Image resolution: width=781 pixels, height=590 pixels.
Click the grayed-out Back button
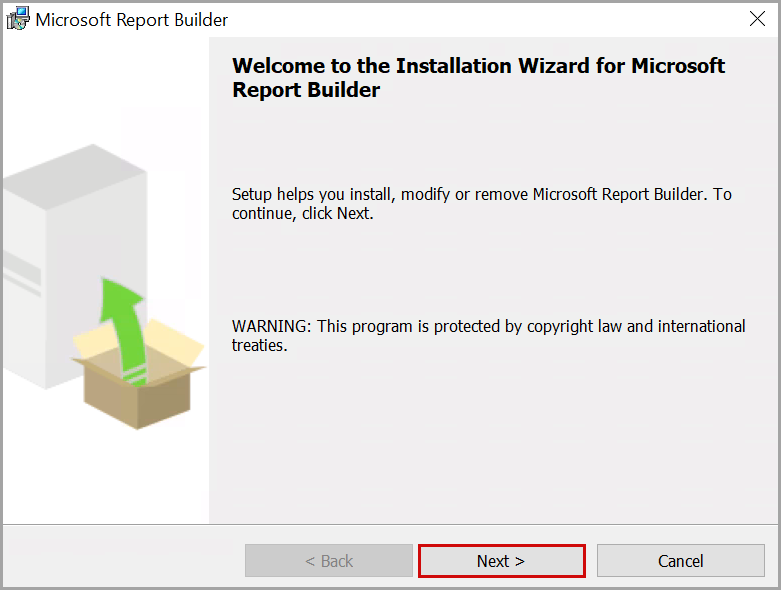point(328,561)
